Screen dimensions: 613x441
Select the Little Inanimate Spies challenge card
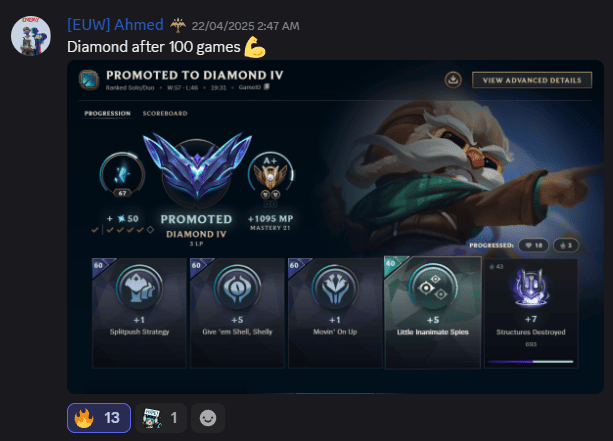(433, 312)
